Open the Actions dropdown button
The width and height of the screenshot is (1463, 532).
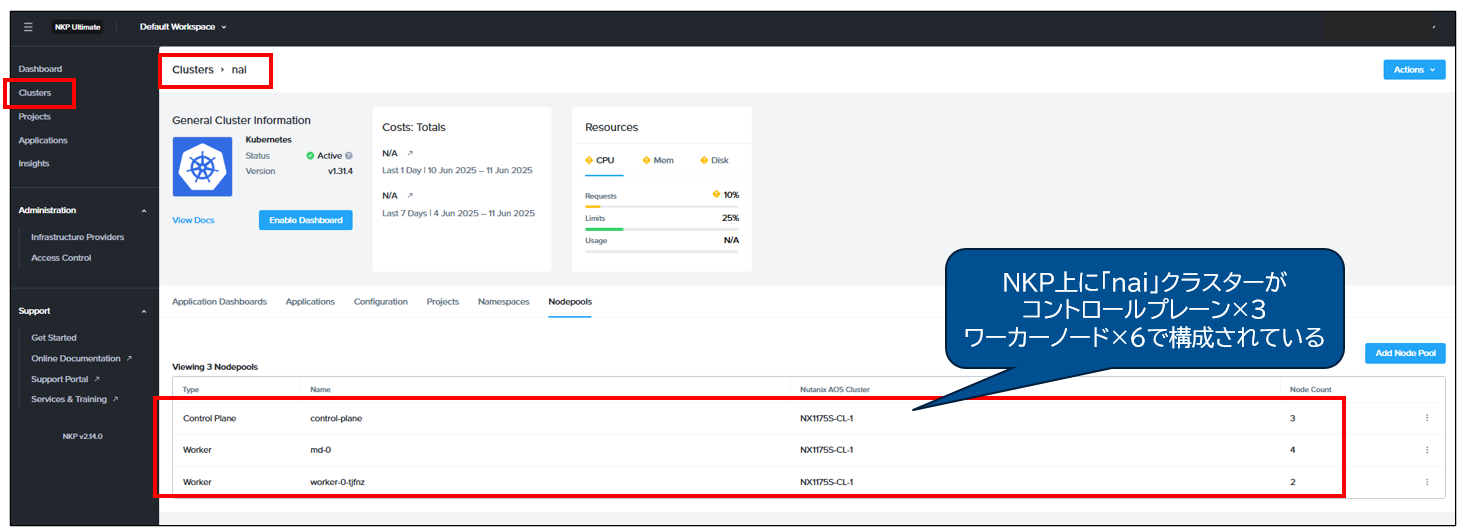[1413, 70]
